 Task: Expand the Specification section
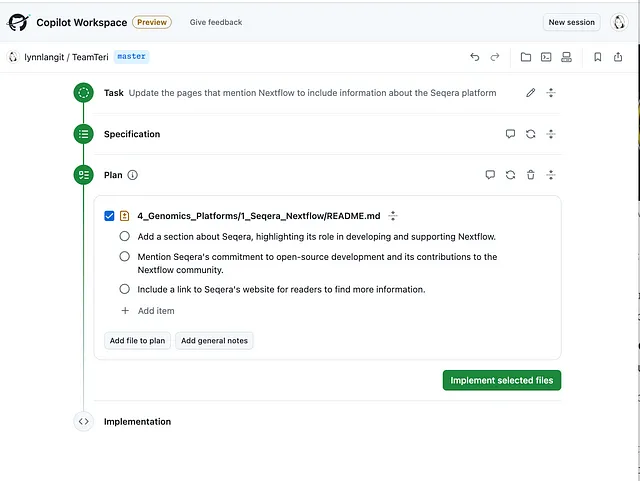551,134
